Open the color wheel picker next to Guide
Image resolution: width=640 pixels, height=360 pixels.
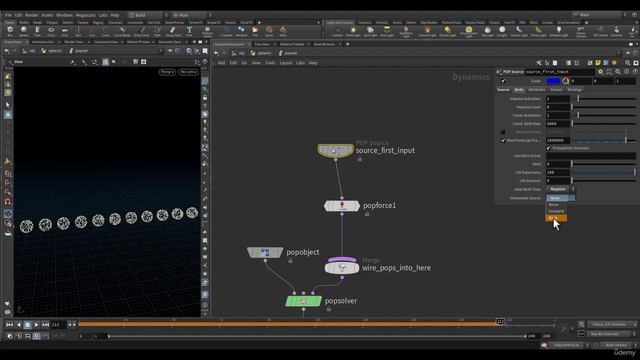tap(565, 81)
